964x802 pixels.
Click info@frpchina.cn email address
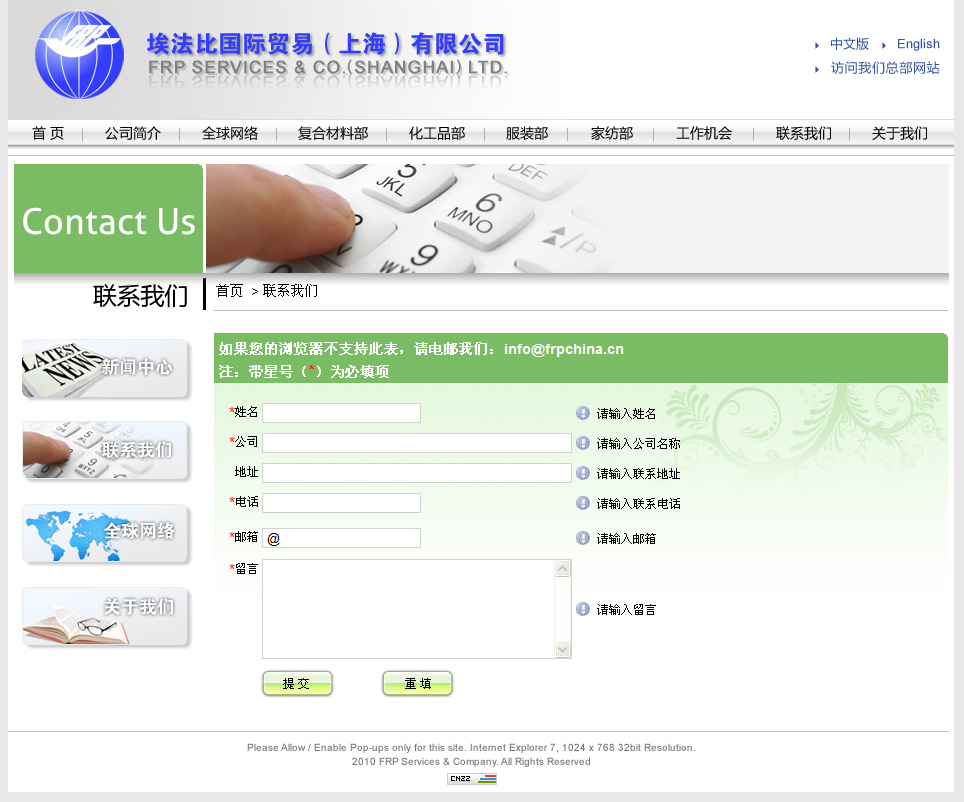click(564, 349)
